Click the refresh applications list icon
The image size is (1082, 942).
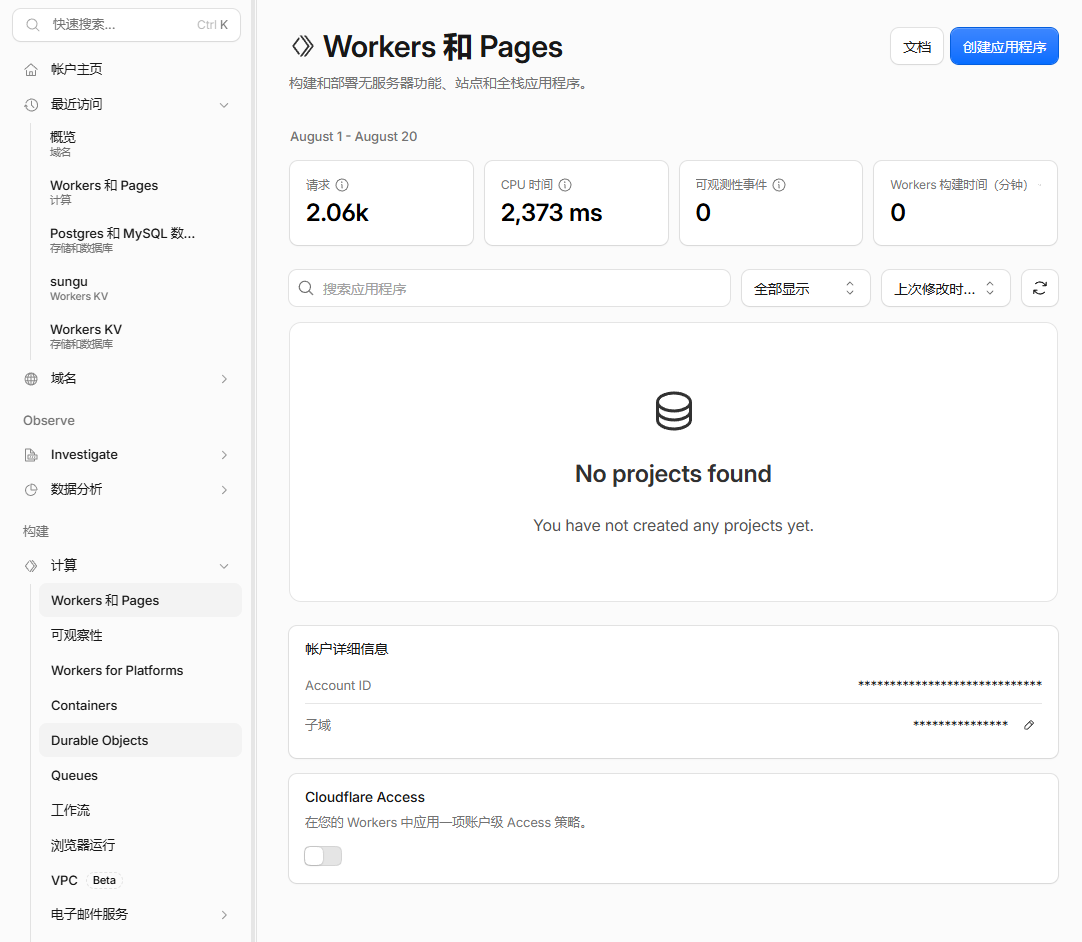1040,288
